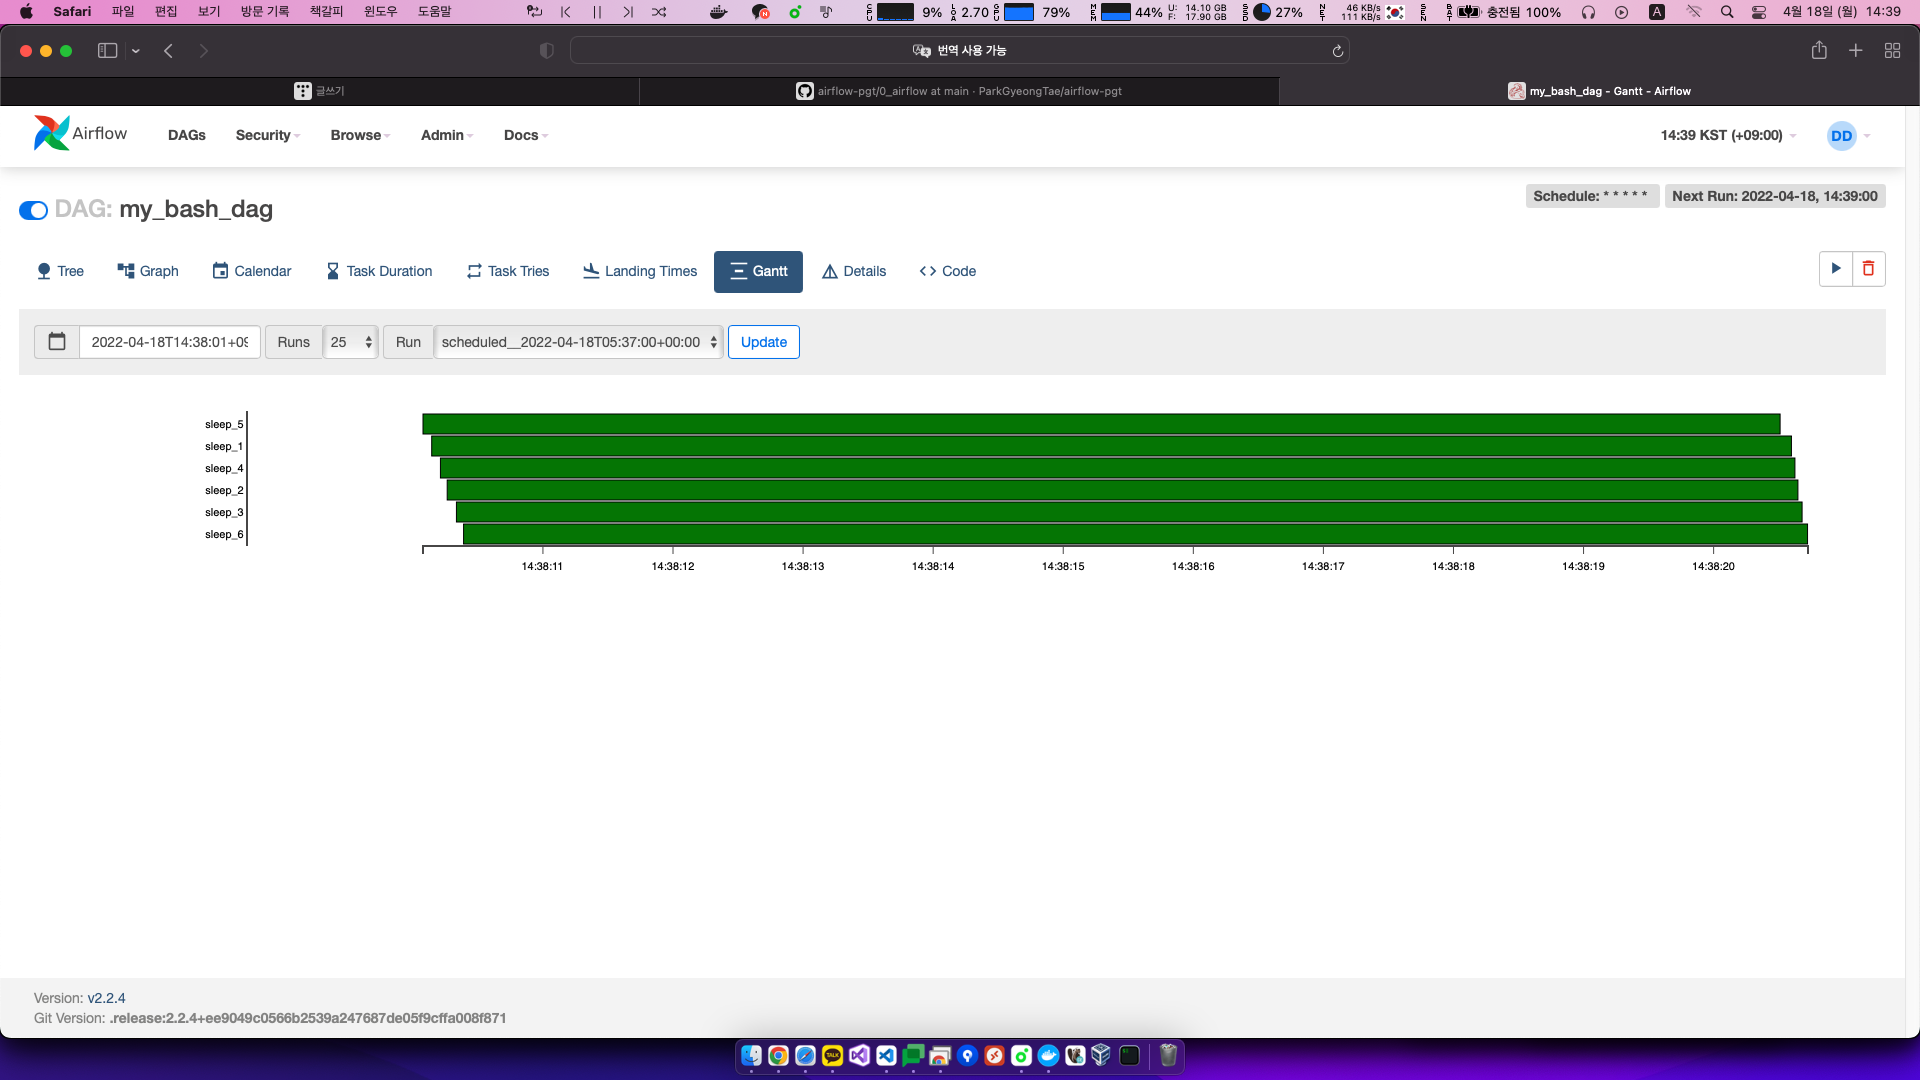Click the base date input field
The height and width of the screenshot is (1080, 1920).
(x=169, y=342)
